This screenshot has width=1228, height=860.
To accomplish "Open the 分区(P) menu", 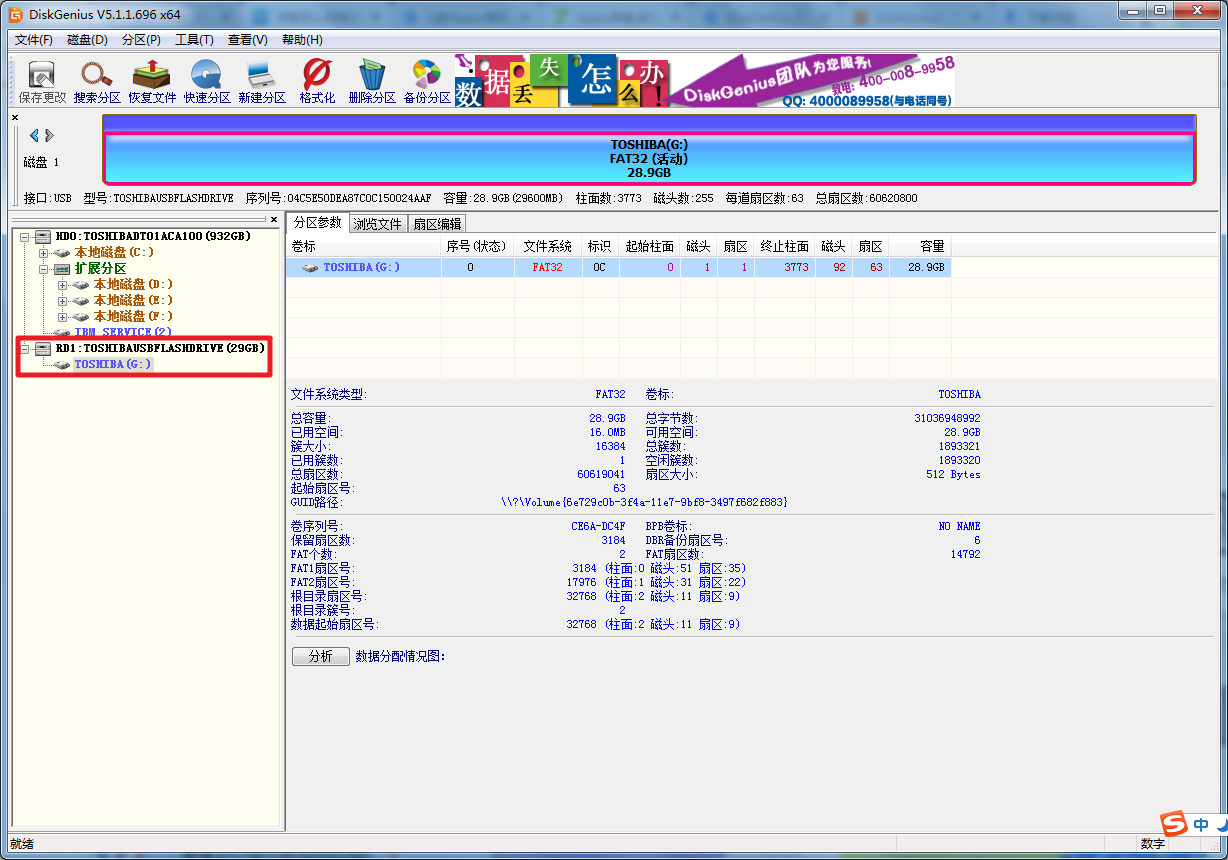I will coord(141,40).
